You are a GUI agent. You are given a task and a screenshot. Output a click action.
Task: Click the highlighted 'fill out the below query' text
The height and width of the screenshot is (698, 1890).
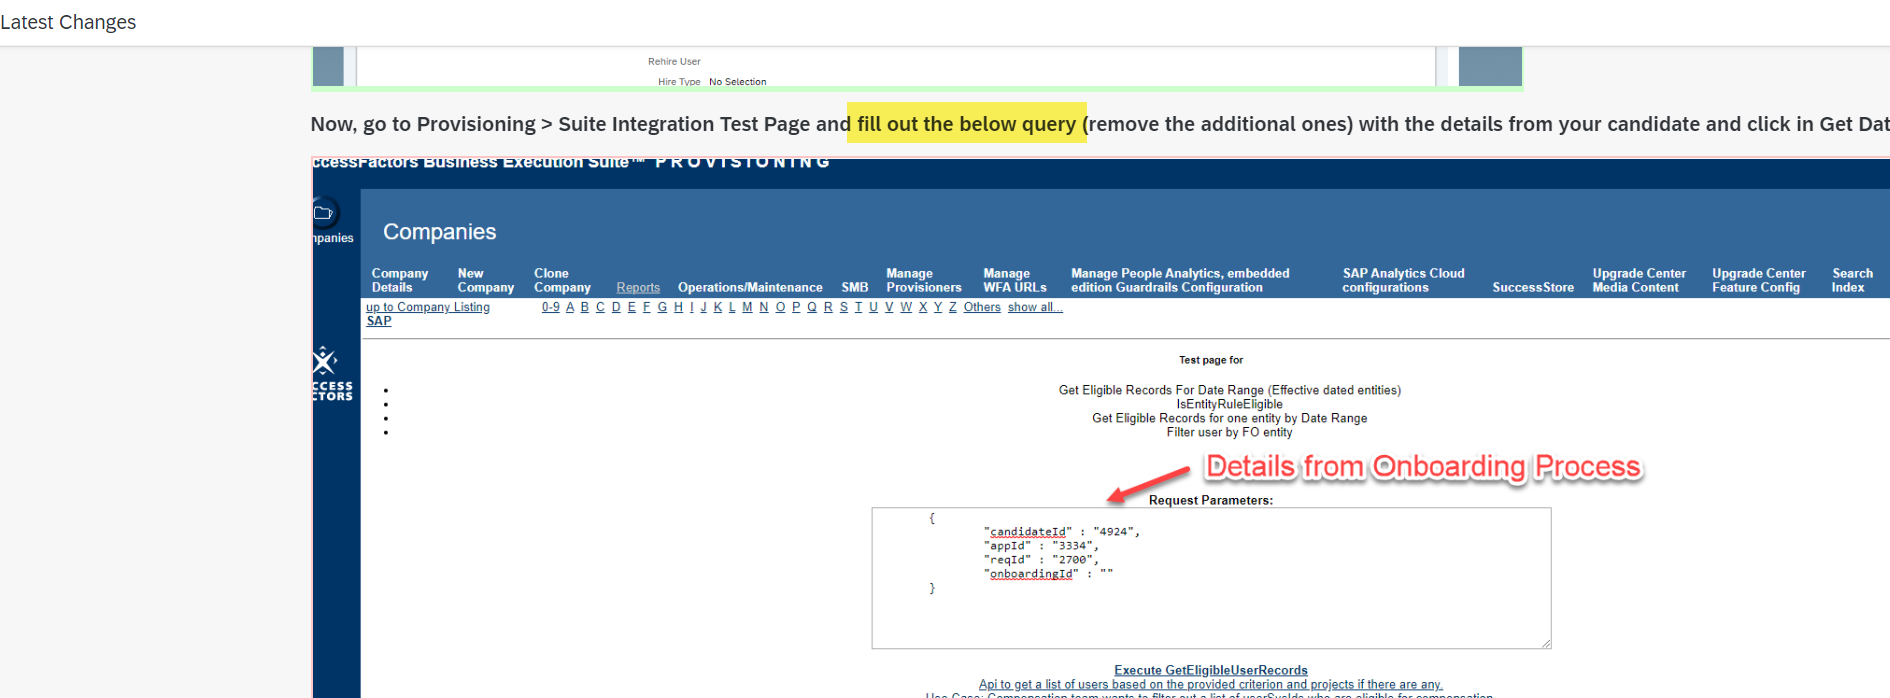(966, 124)
